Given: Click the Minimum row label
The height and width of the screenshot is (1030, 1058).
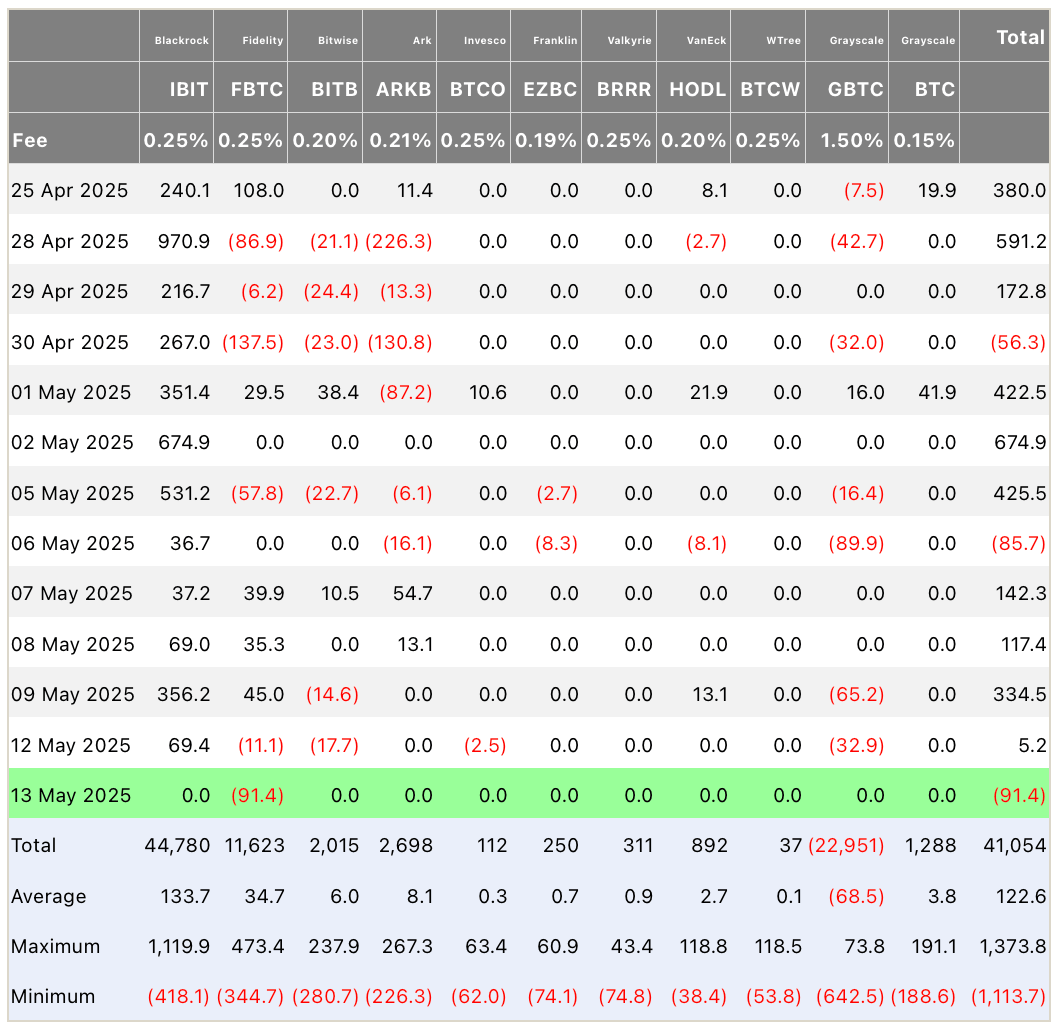Looking at the screenshot, I should 53,996.
